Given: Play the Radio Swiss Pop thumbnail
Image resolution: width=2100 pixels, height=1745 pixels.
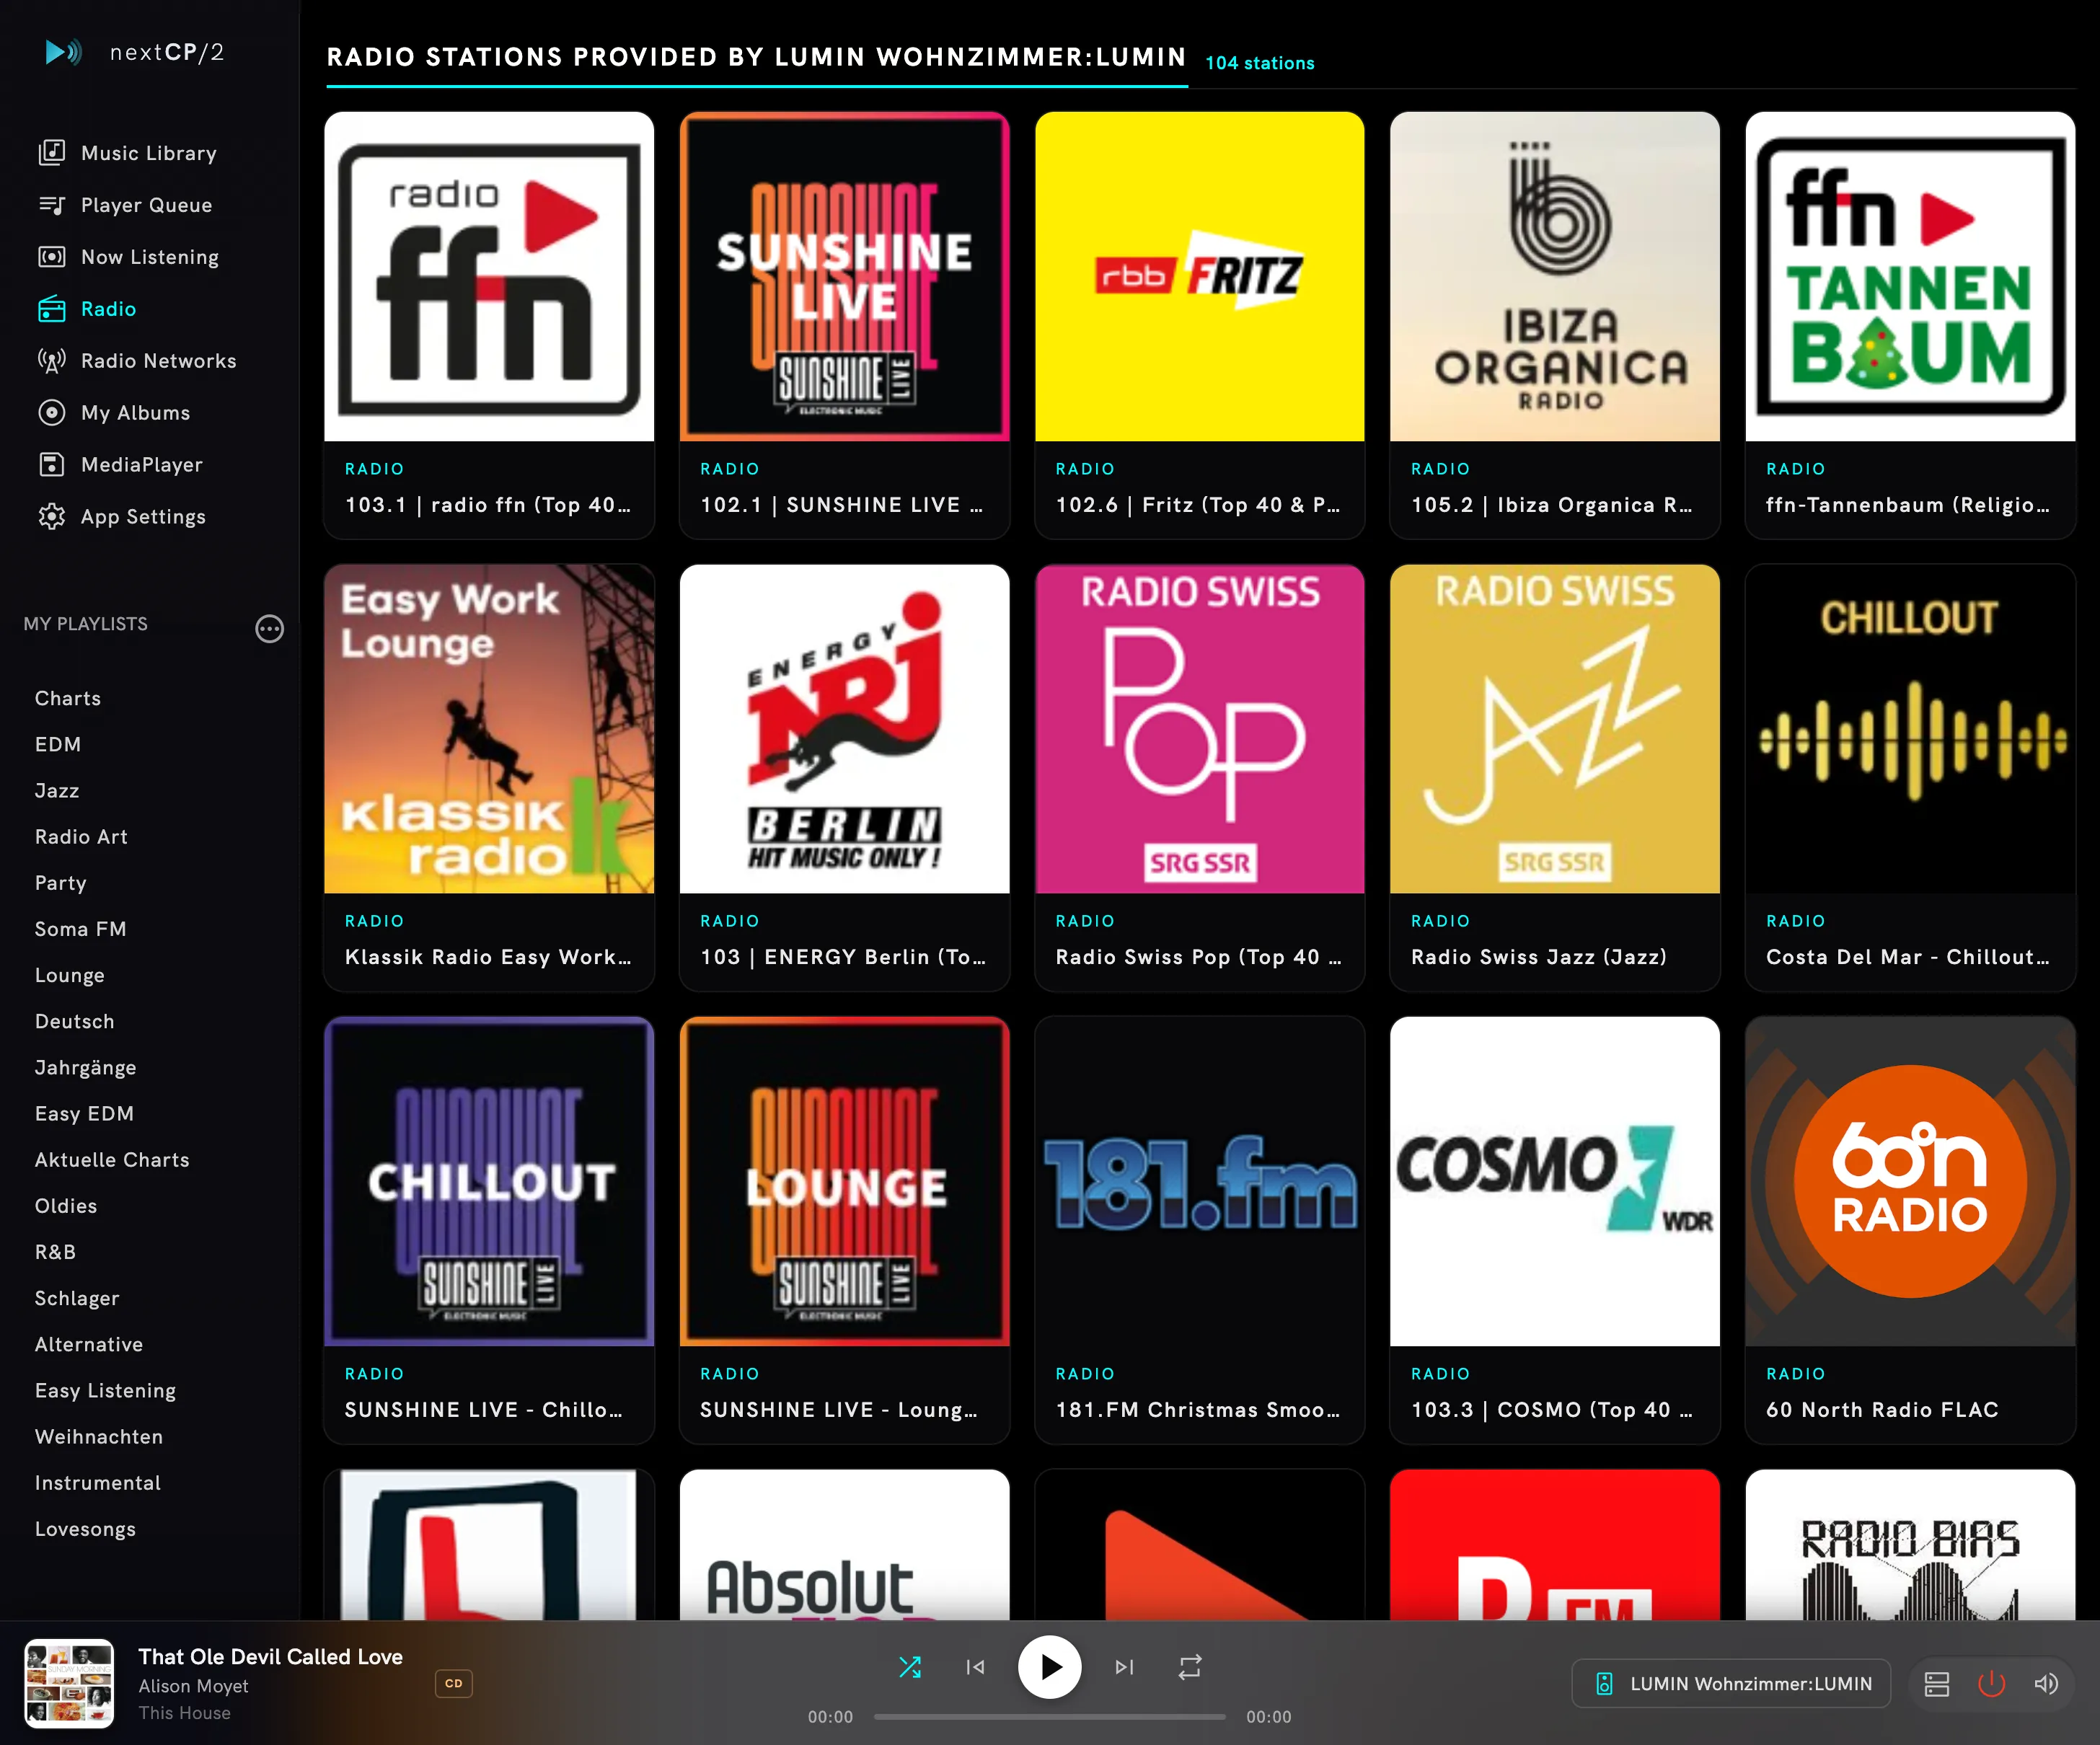Looking at the screenshot, I should (x=1200, y=729).
